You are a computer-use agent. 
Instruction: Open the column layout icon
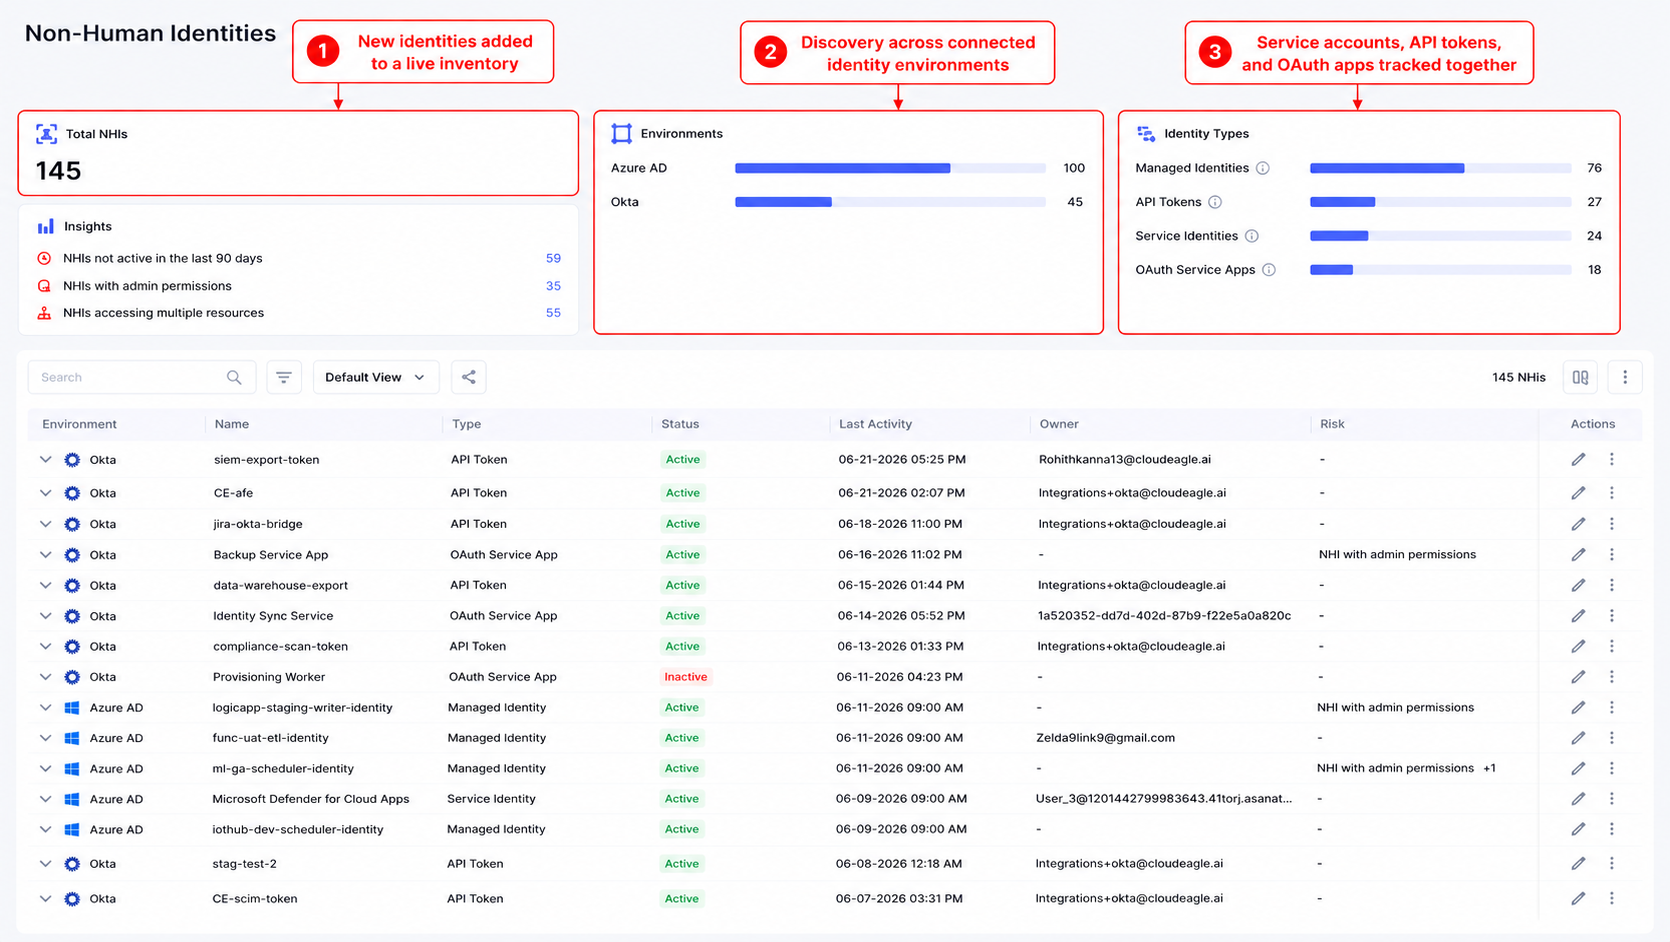pos(1580,377)
